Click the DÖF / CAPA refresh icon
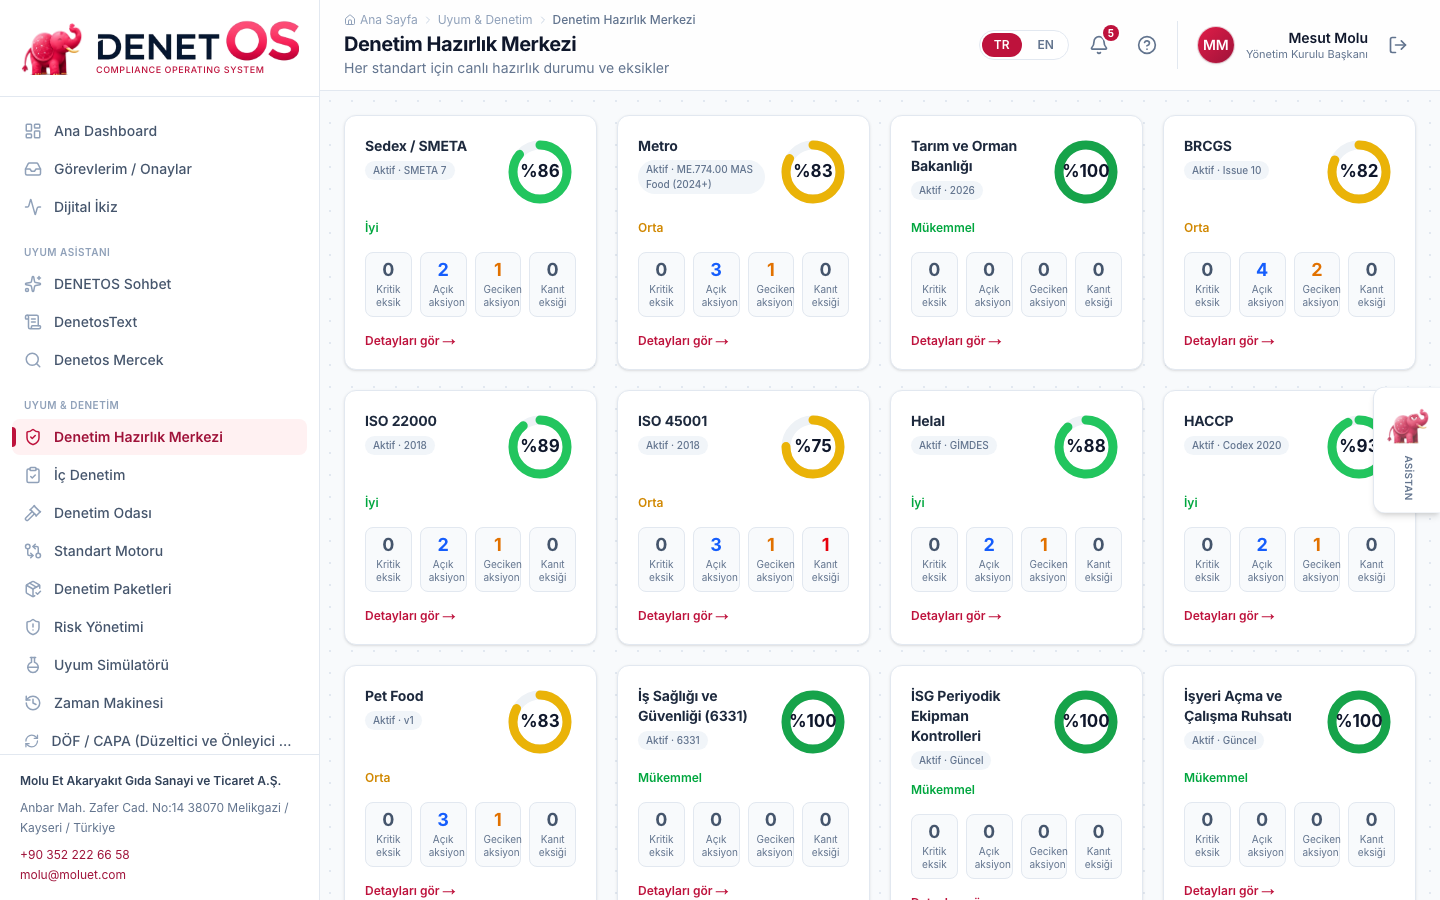1440x900 pixels. [33, 741]
